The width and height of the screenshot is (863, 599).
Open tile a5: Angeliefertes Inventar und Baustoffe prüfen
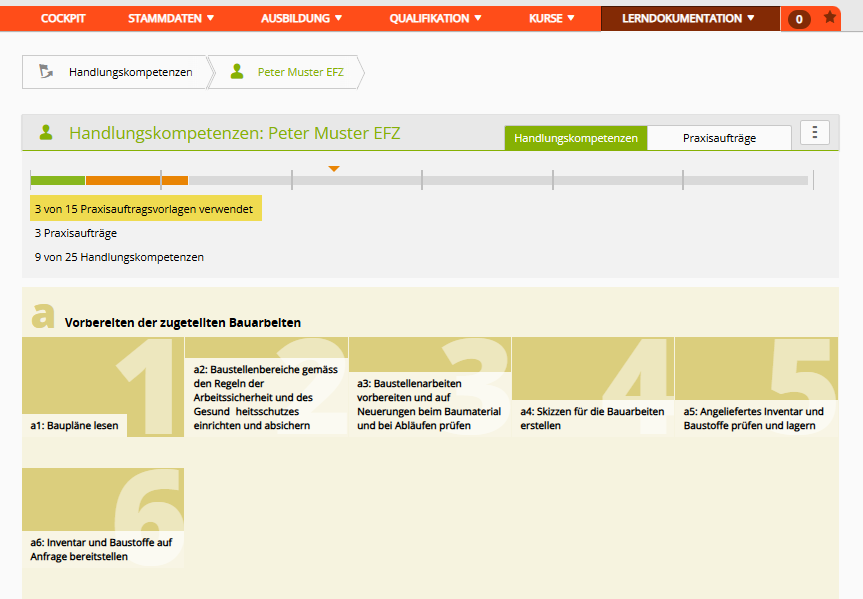pyautogui.click(x=756, y=387)
